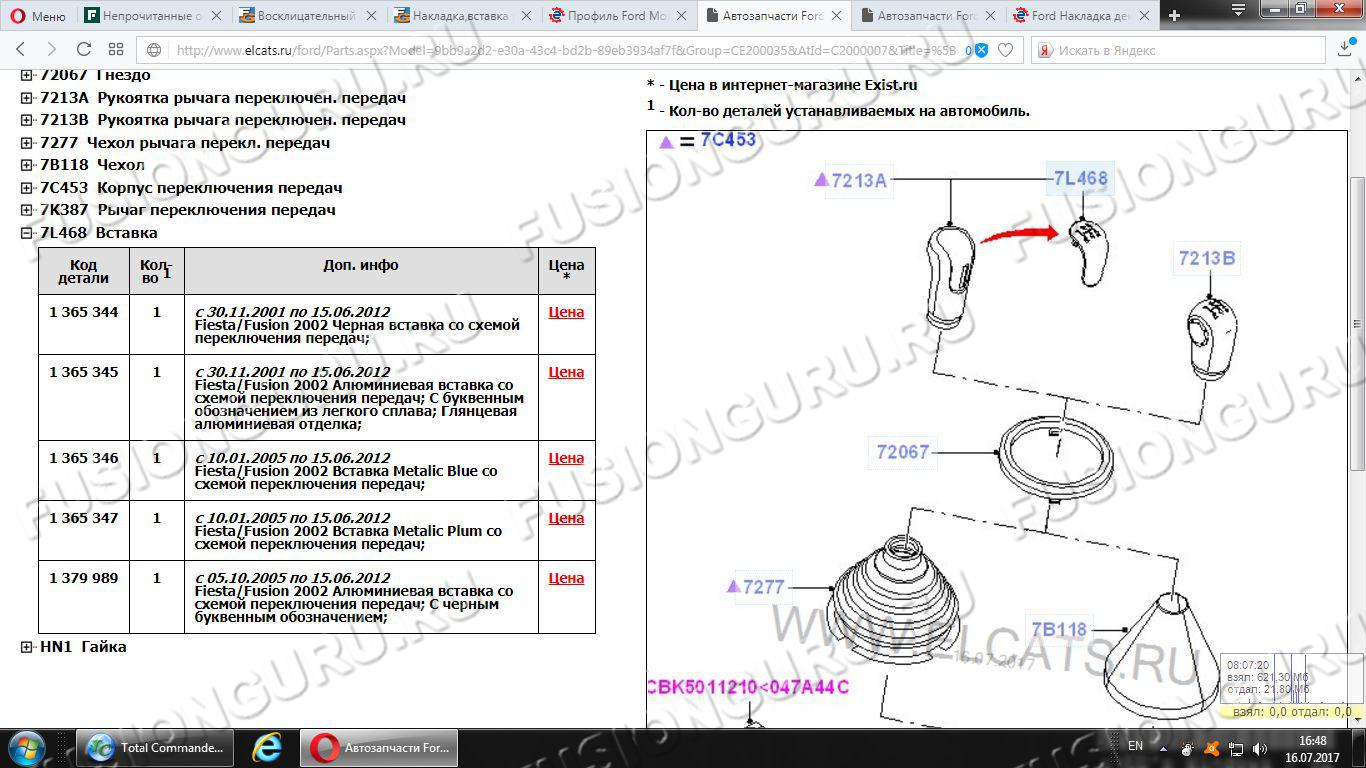This screenshot has width=1366, height=768.
Task: Switch to the Ford Накладка tab
Action: click(x=1084, y=16)
